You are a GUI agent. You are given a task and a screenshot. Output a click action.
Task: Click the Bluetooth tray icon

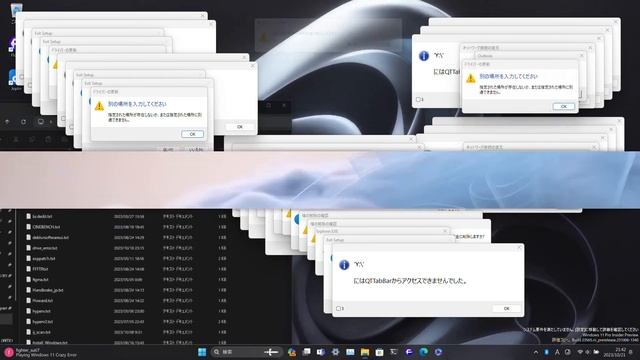coord(547,352)
